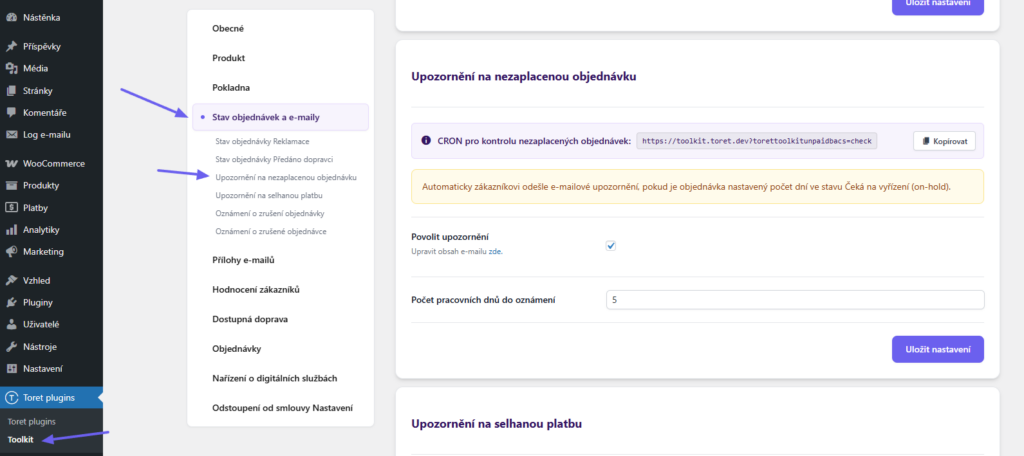Screen dimensions: 1024x456
Task: Jump to Oznámení o zrušení objednávky
Action: coord(270,214)
